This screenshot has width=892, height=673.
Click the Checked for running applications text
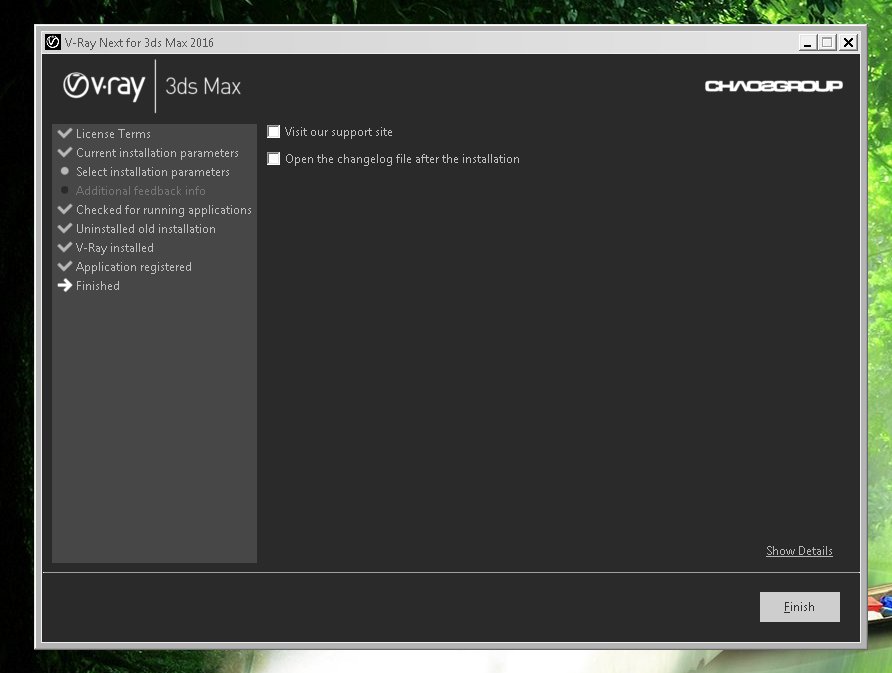tap(164, 210)
